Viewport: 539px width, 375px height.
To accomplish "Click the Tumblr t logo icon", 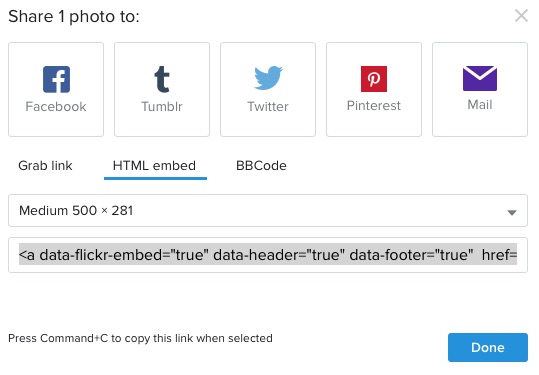I will (162, 79).
